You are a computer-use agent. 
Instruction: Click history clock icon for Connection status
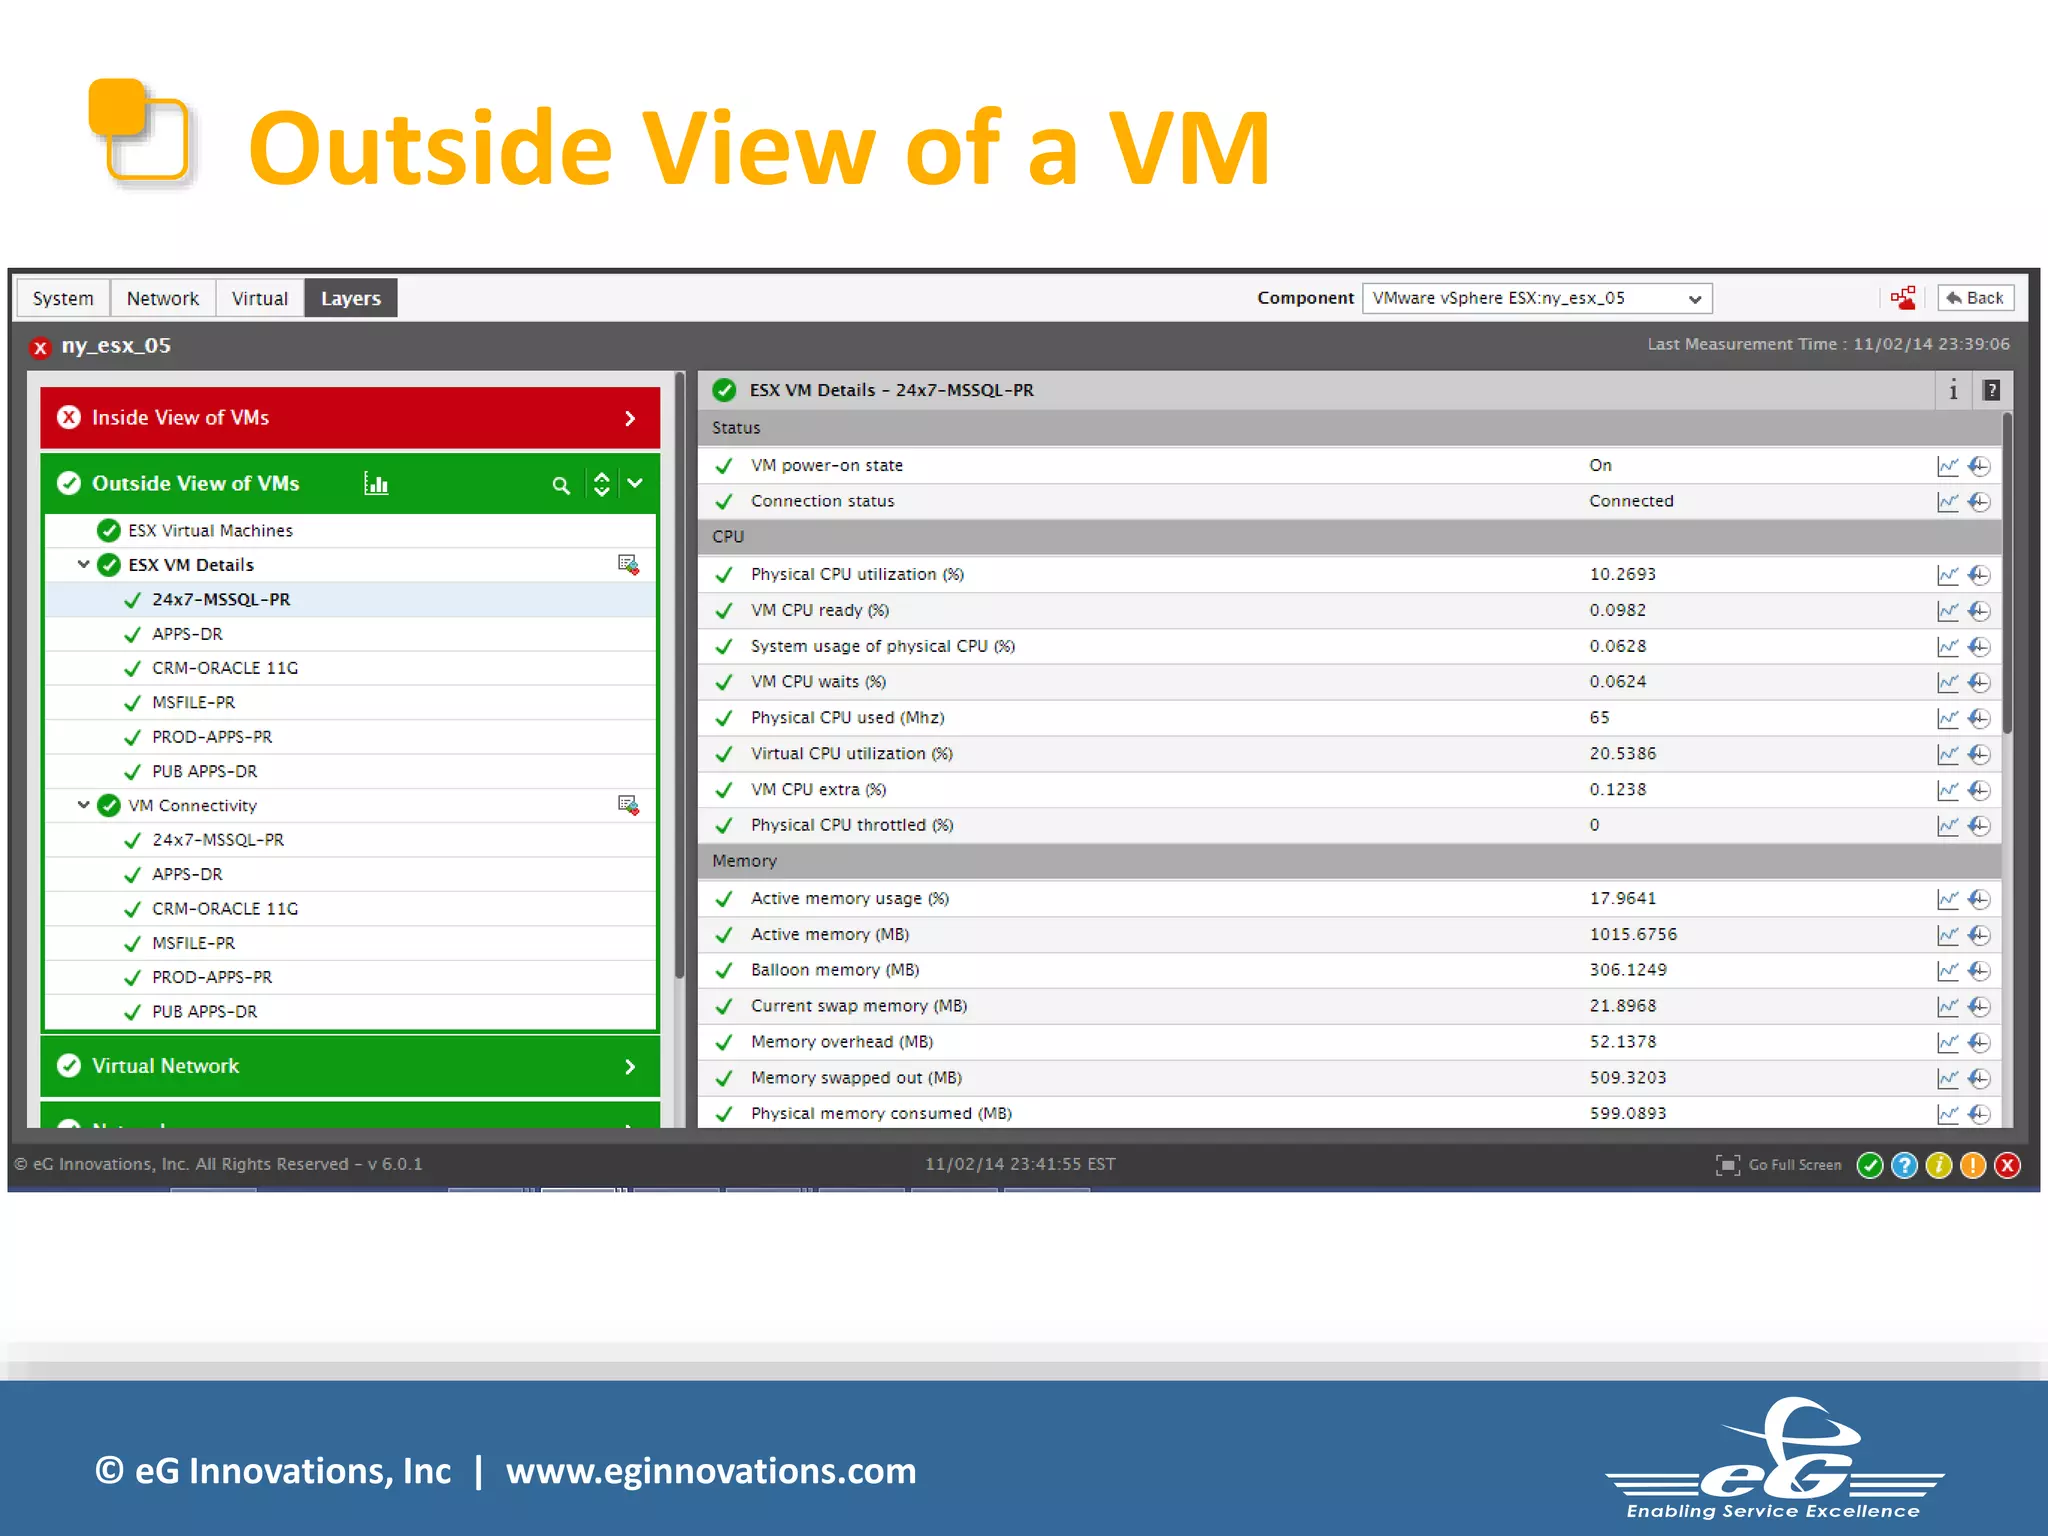1979,502
